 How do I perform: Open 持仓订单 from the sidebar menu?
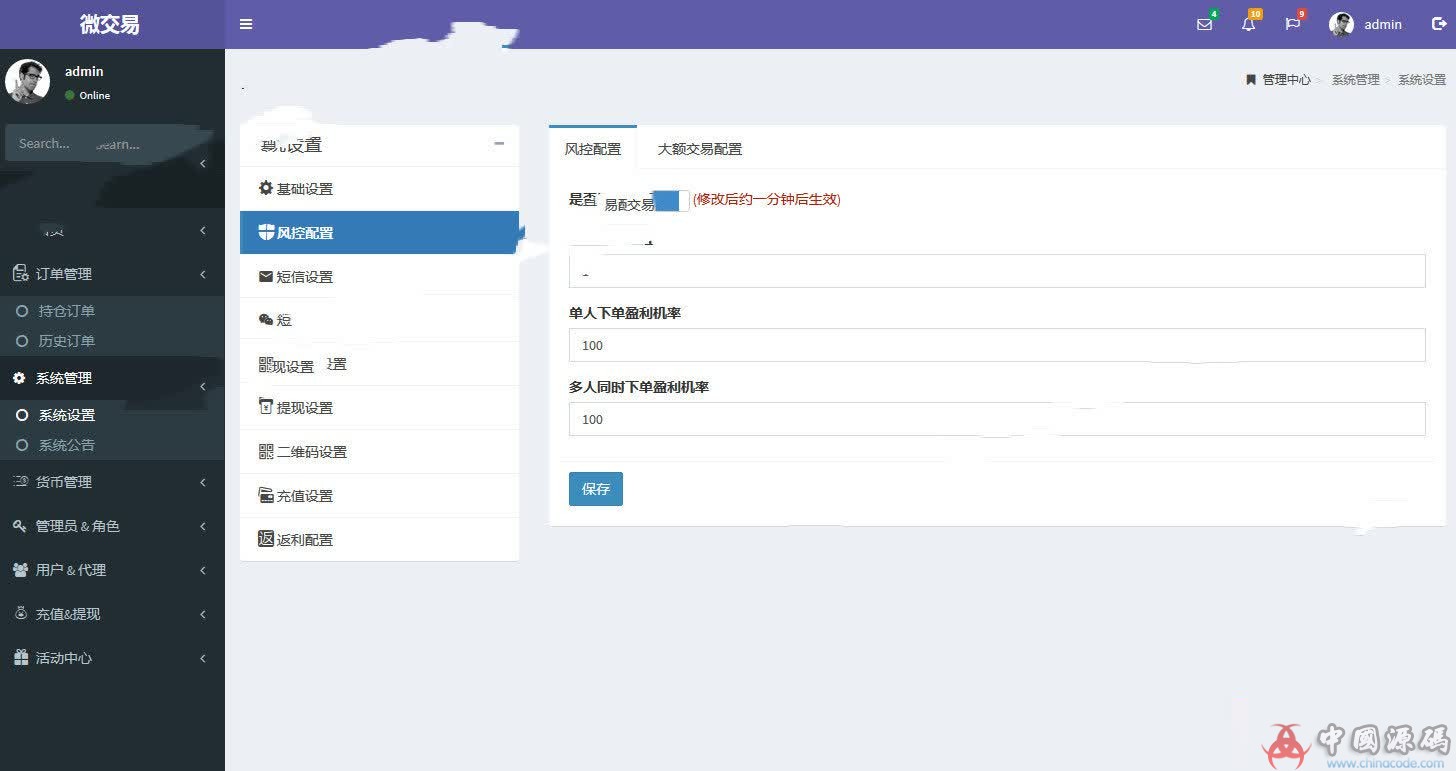tap(67, 311)
